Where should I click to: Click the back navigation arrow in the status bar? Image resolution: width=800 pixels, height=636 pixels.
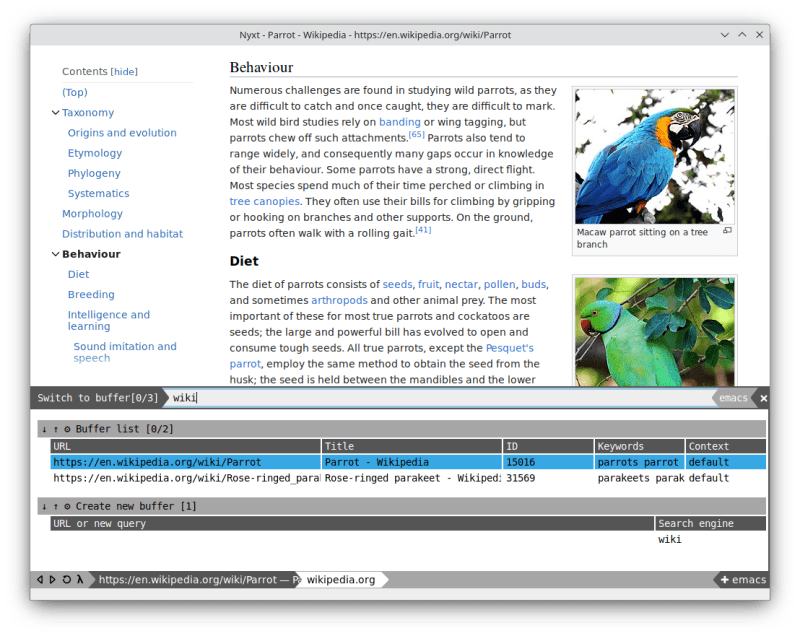pos(40,579)
